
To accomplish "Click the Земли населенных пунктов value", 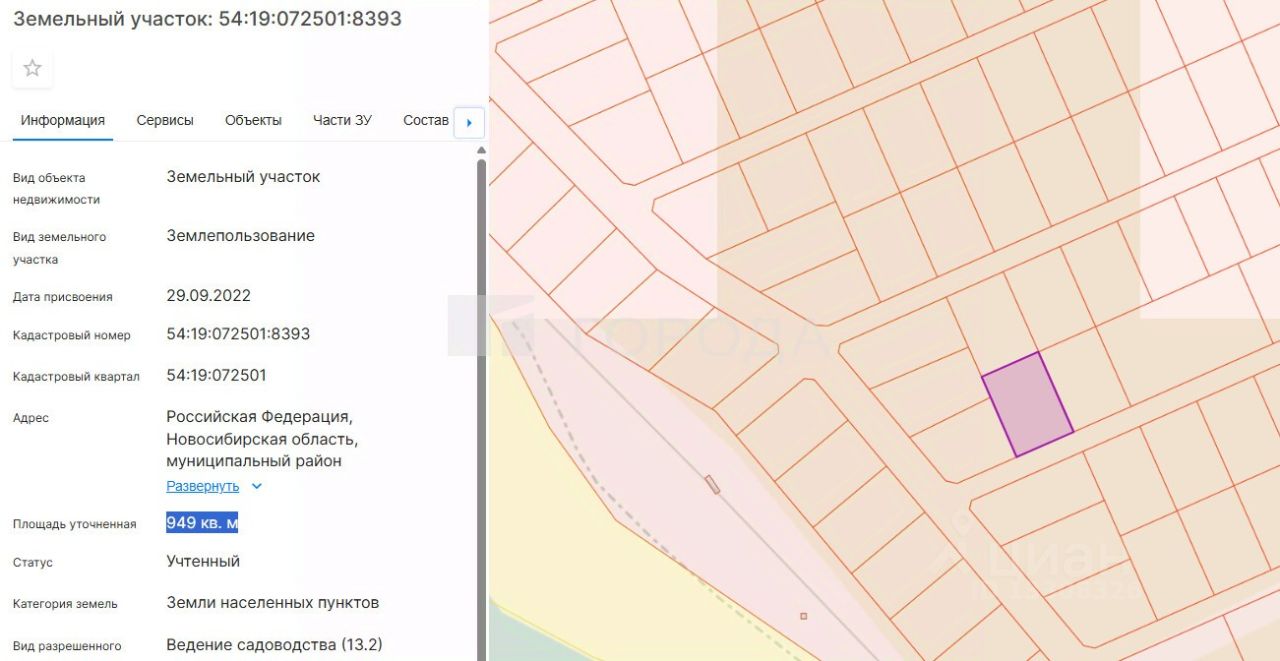I will pyautogui.click(x=272, y=603).
